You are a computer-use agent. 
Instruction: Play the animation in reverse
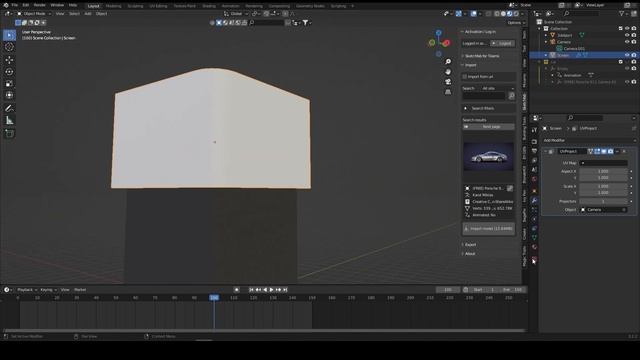(x=265, y=290)
